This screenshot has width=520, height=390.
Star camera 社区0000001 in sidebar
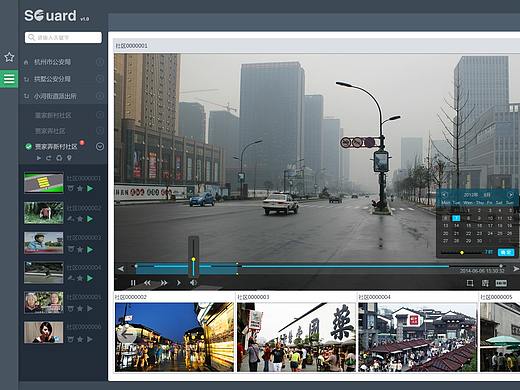[80, 189]
